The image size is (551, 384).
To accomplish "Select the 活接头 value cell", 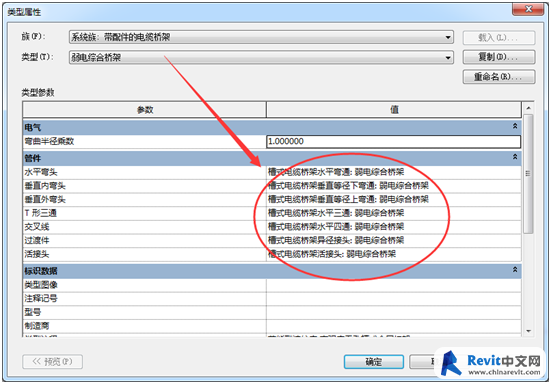I will 394,254.
